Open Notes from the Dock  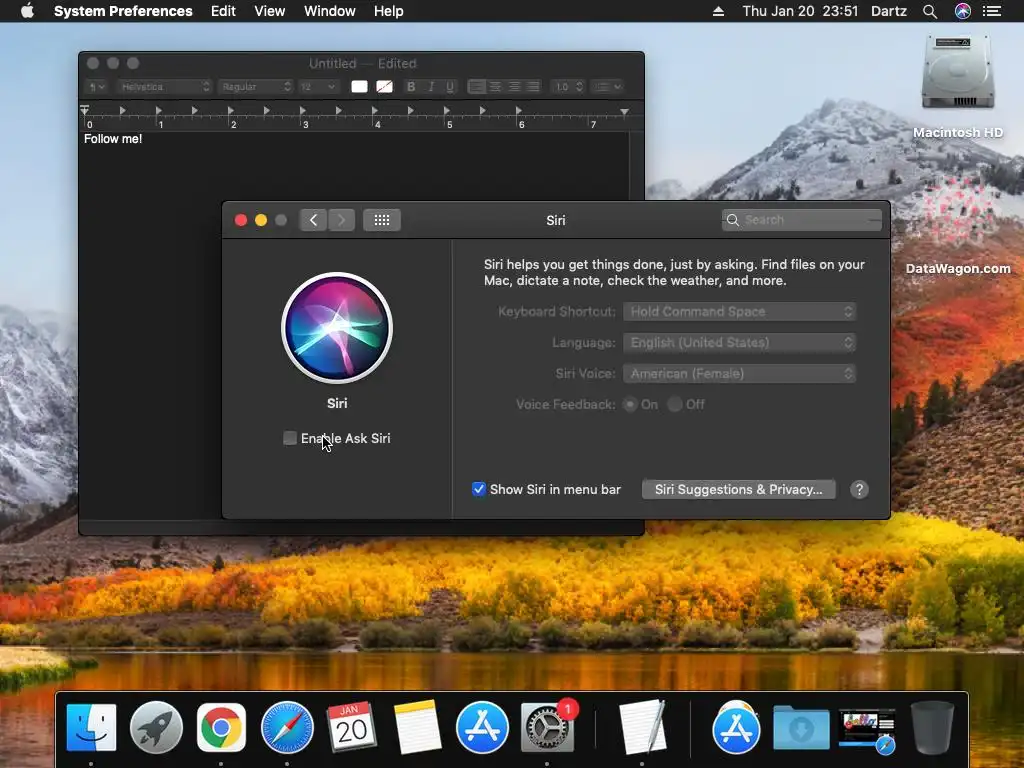coord(417,727)
